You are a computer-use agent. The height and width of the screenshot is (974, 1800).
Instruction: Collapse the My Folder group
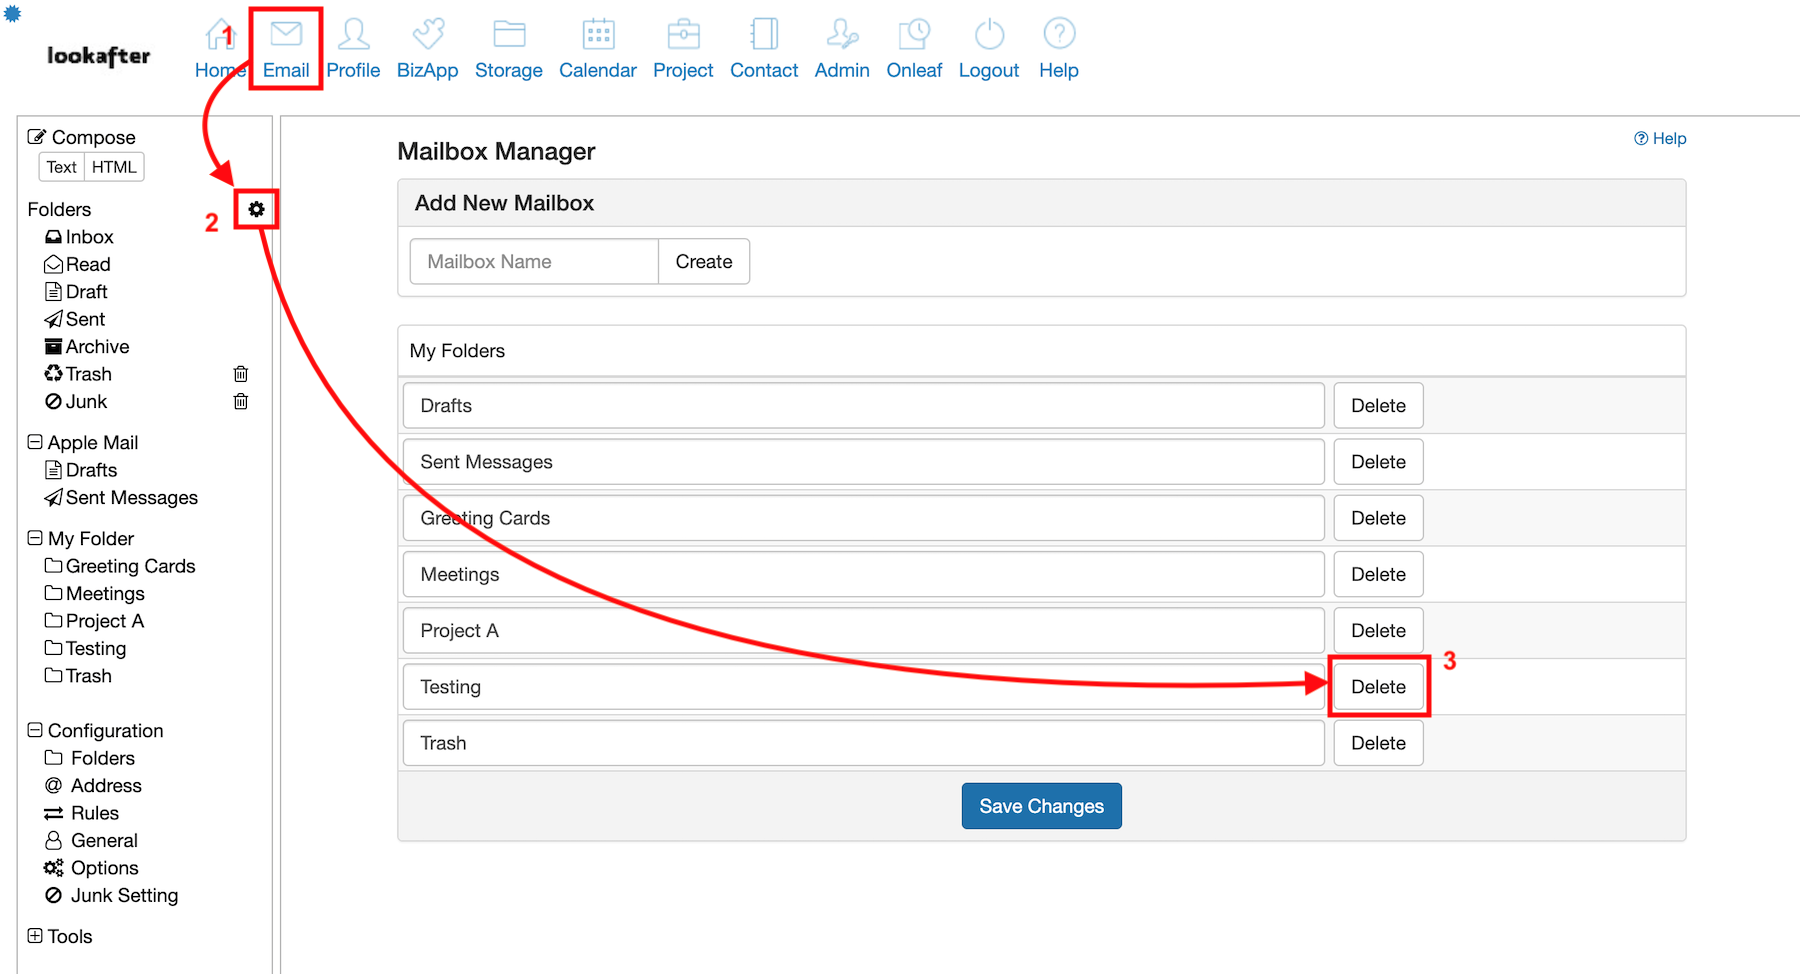pyautogui.click(x=35, y=538)
